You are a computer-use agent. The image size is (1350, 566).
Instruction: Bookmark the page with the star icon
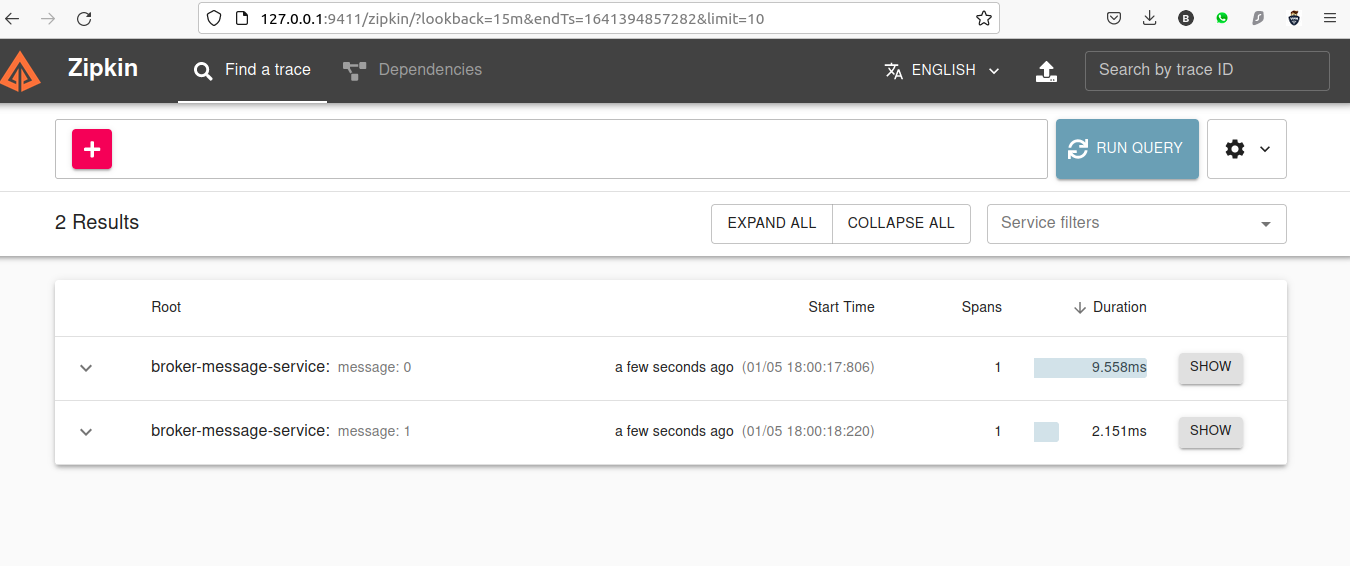983,18
